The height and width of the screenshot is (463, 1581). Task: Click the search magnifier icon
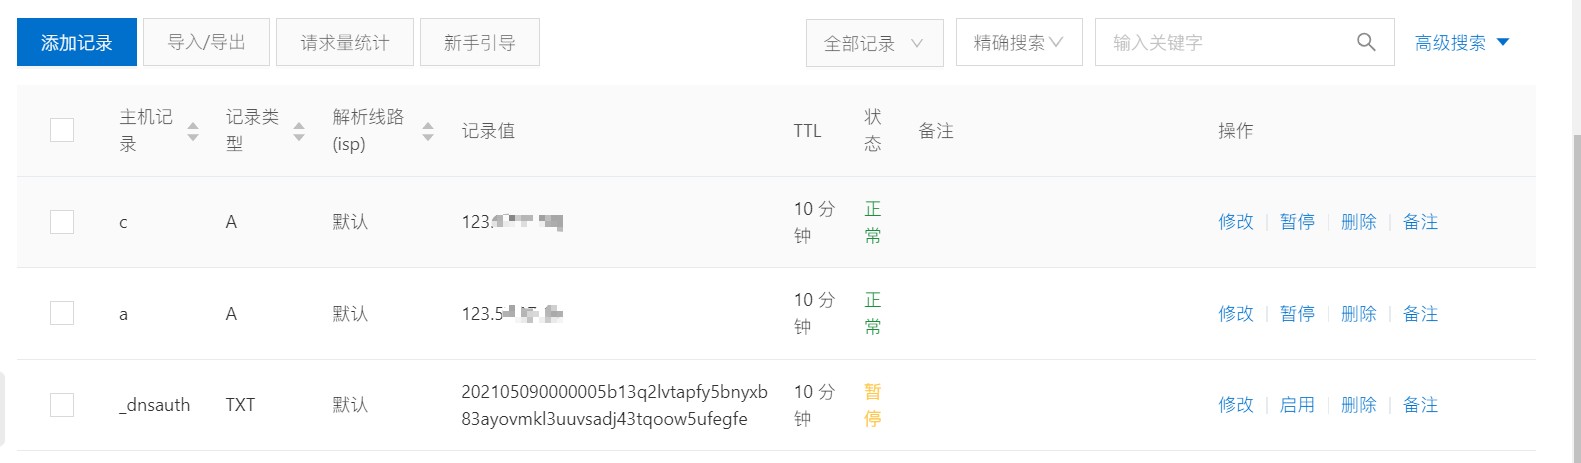click(1365, 42)
